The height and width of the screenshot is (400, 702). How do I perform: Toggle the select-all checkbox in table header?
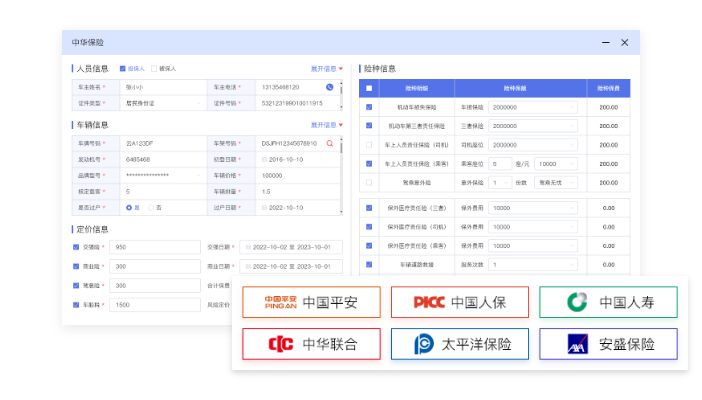pyautogui.click(x=369, y=88)
